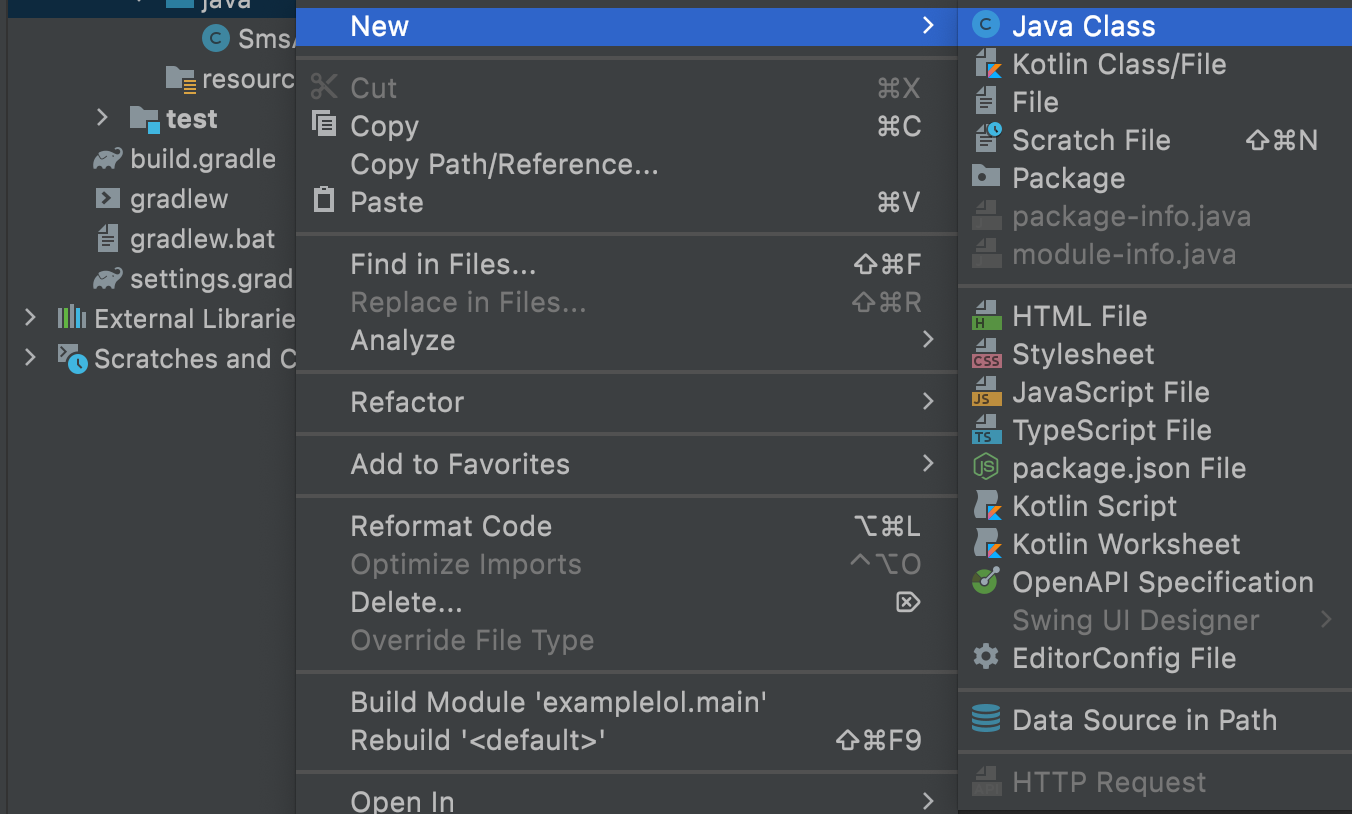Choose Kotlin Worksheet menu entry
The image size is (1352, 814).
point(1155,544)
